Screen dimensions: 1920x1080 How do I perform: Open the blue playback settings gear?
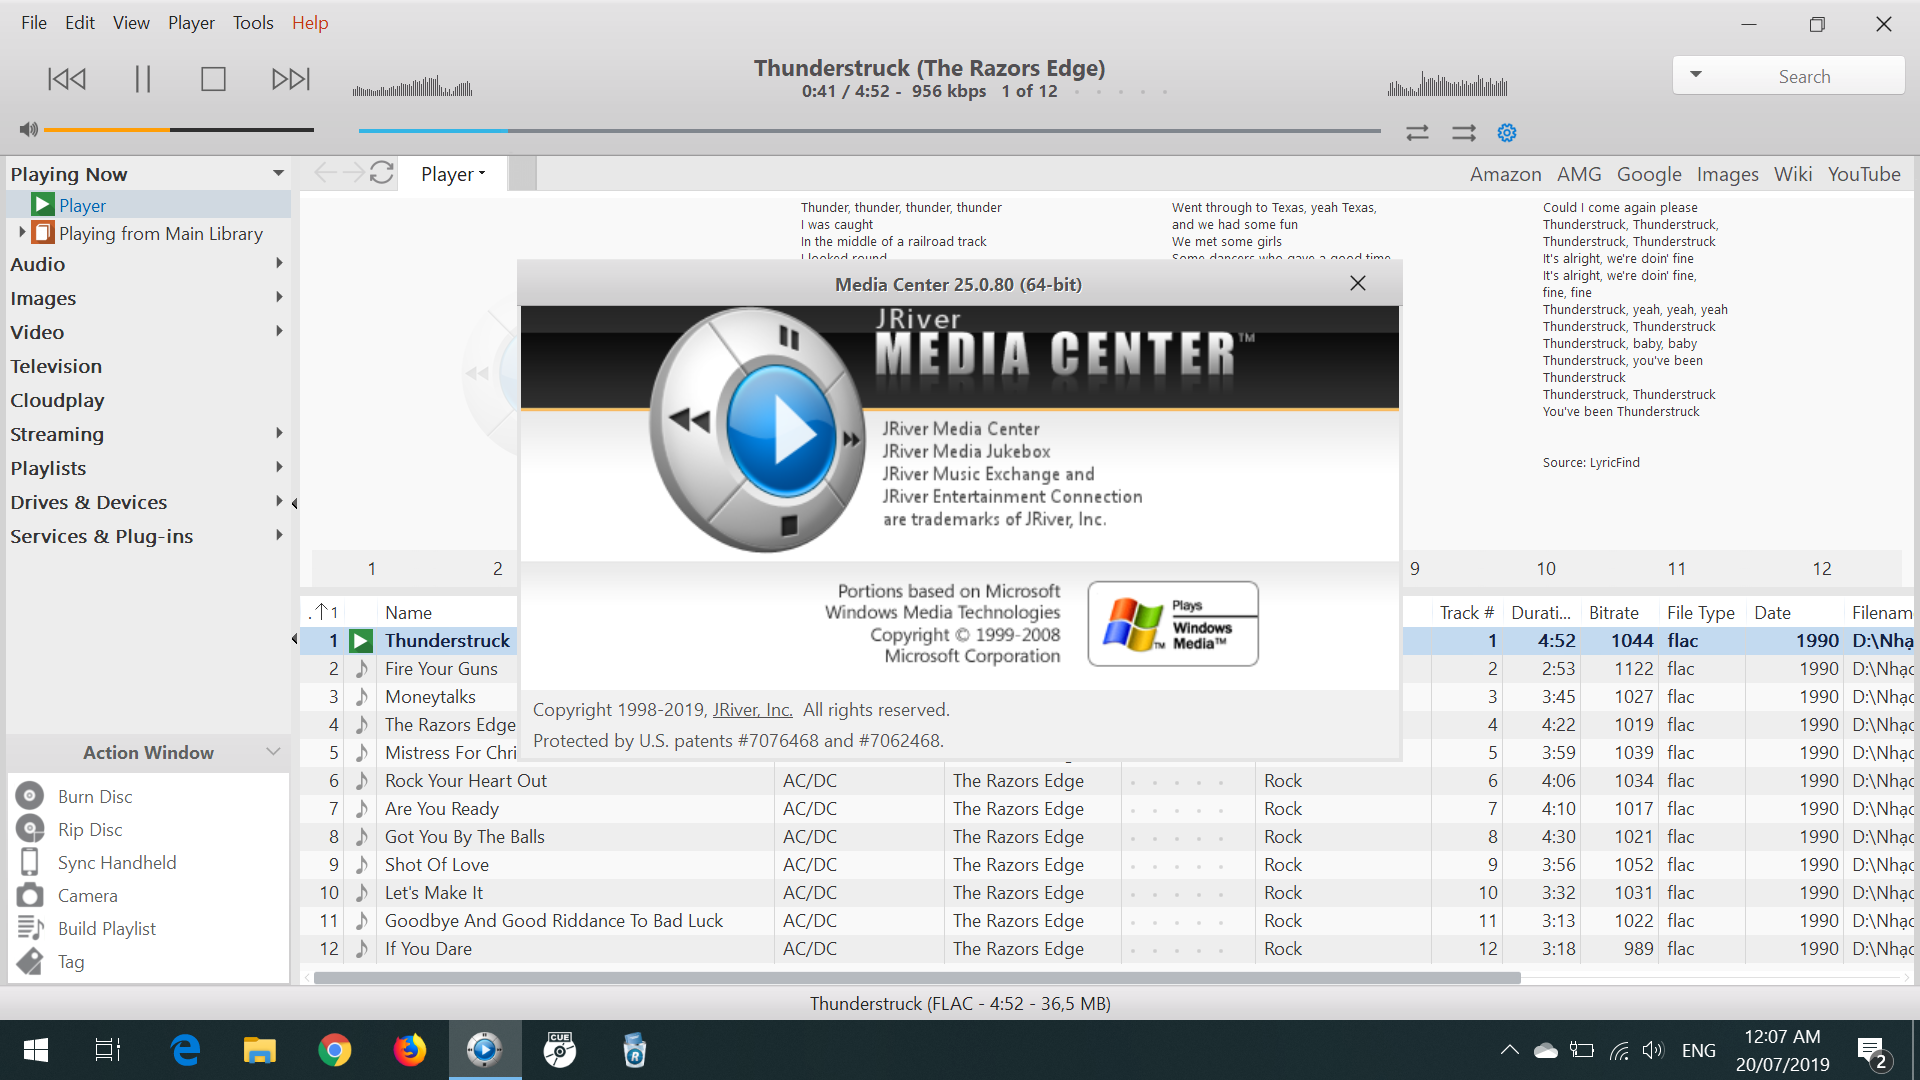coord(1507,132)
